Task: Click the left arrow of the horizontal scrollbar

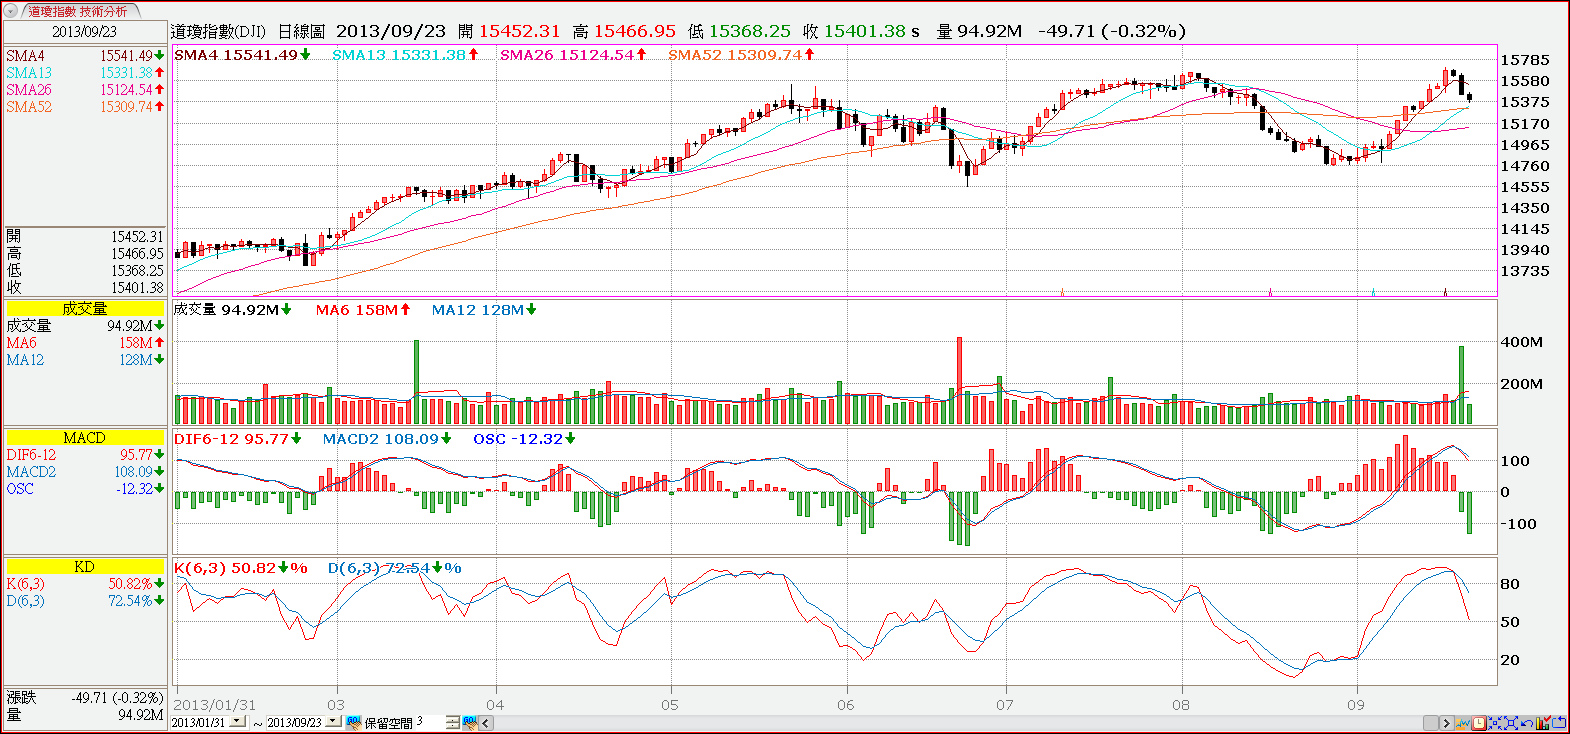Action: 486,722
